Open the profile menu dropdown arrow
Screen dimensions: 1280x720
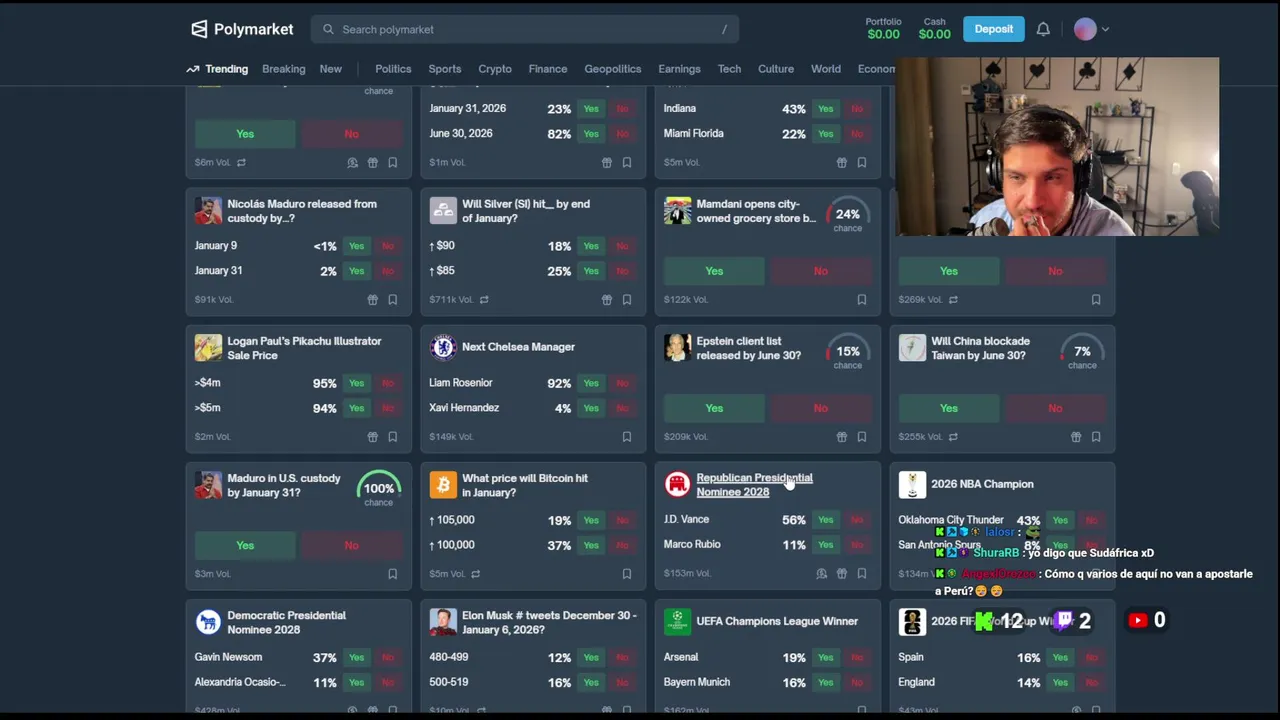pos(1105,30)
